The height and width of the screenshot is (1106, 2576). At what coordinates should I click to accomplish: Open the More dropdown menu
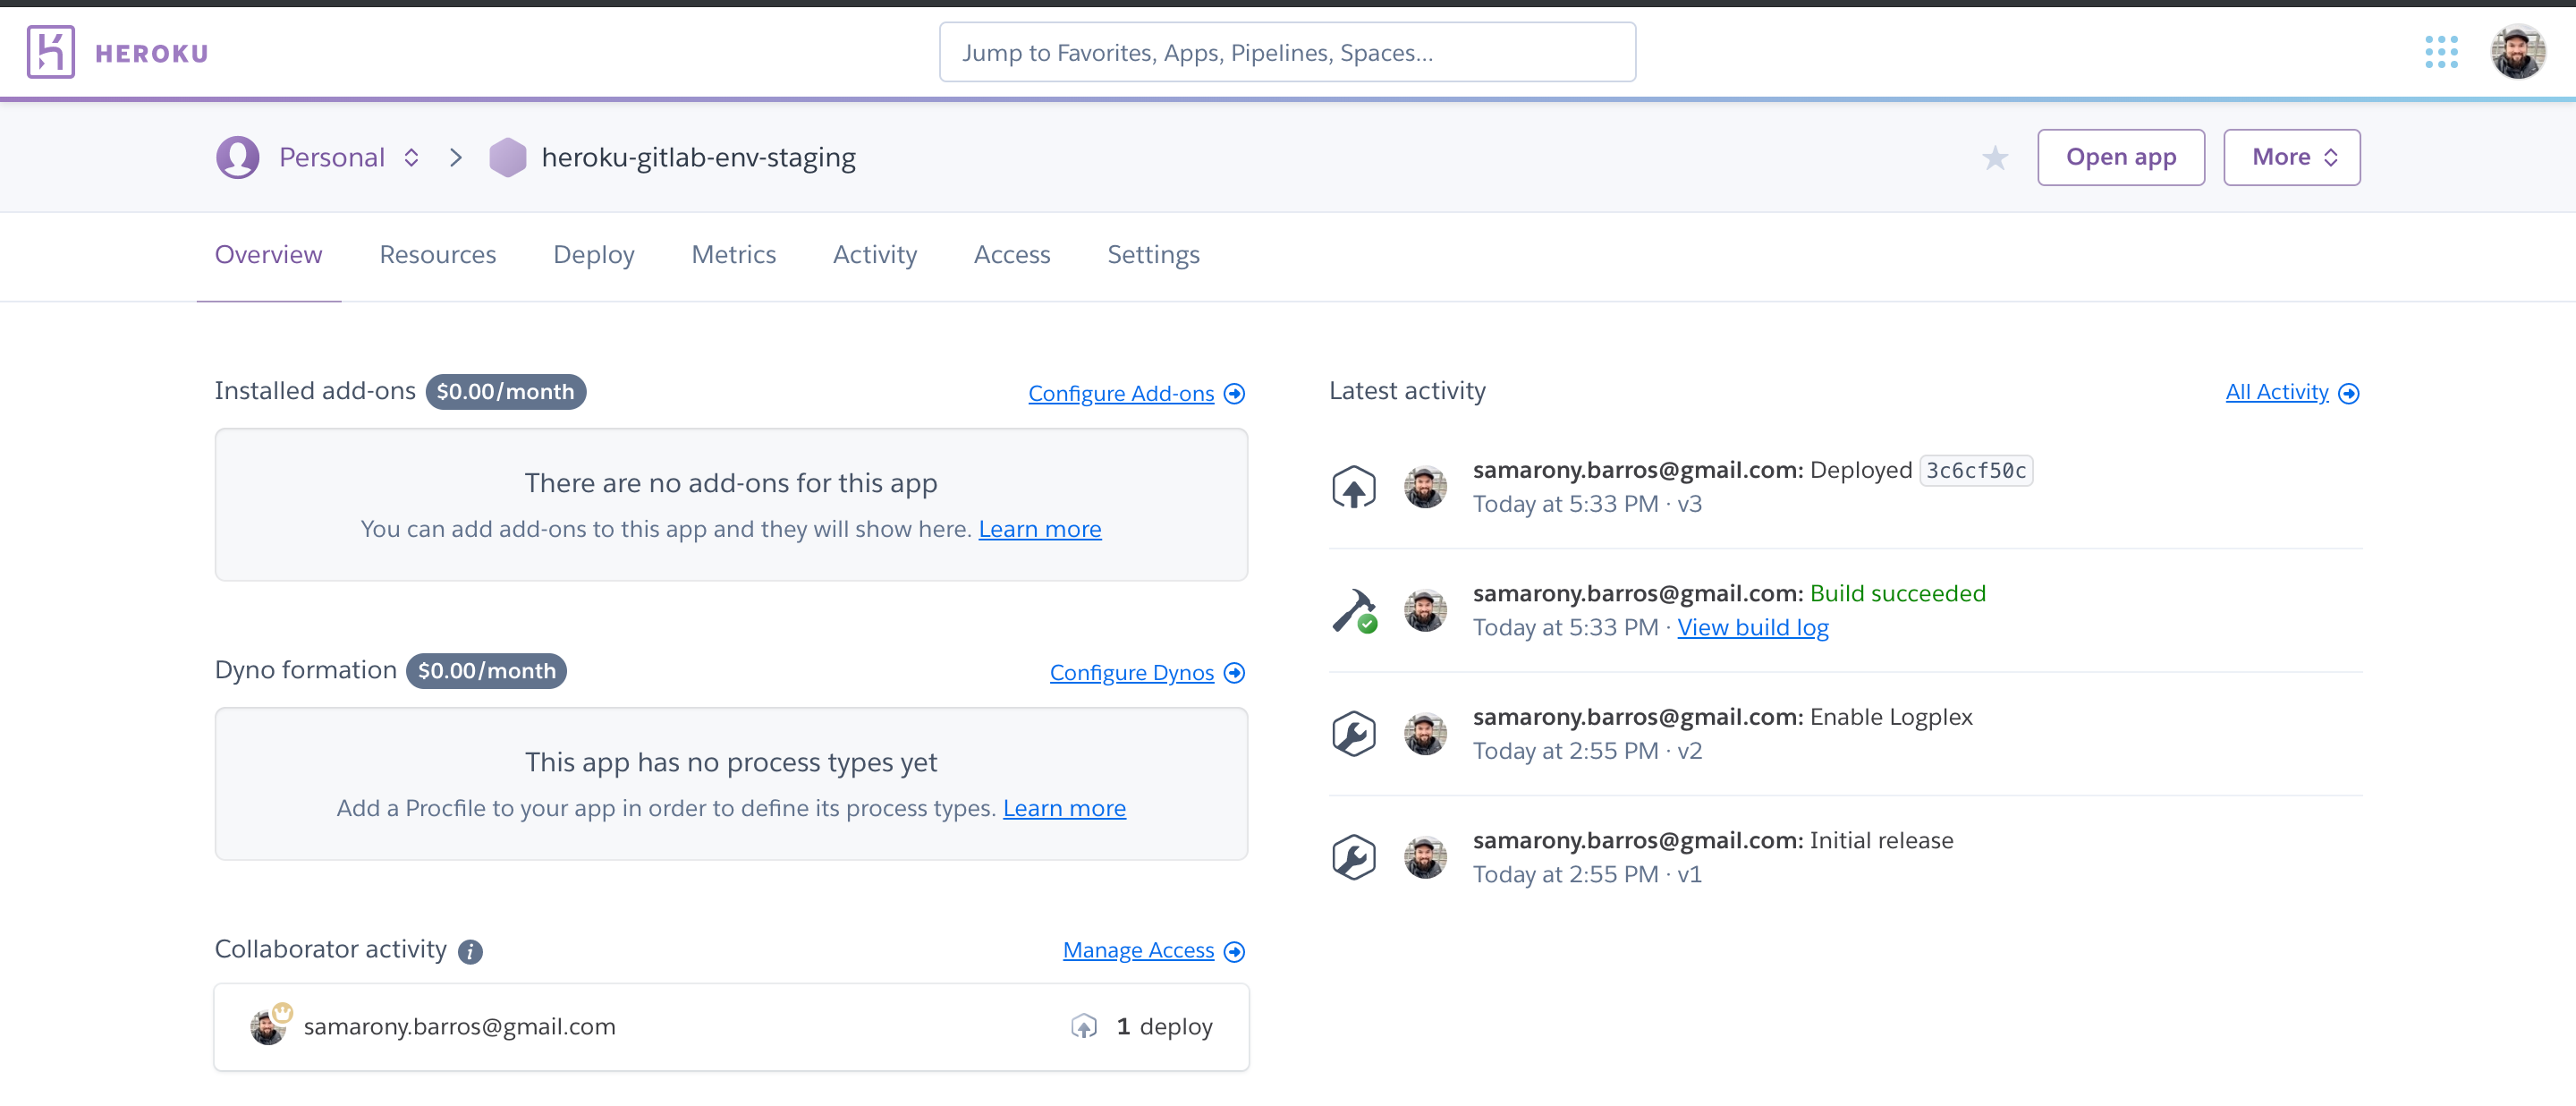click(x=2291, y=158)
